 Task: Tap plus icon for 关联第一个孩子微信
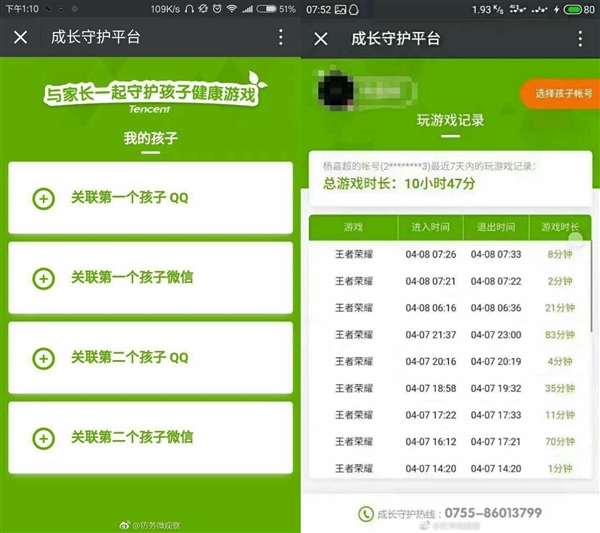[43, 277]
